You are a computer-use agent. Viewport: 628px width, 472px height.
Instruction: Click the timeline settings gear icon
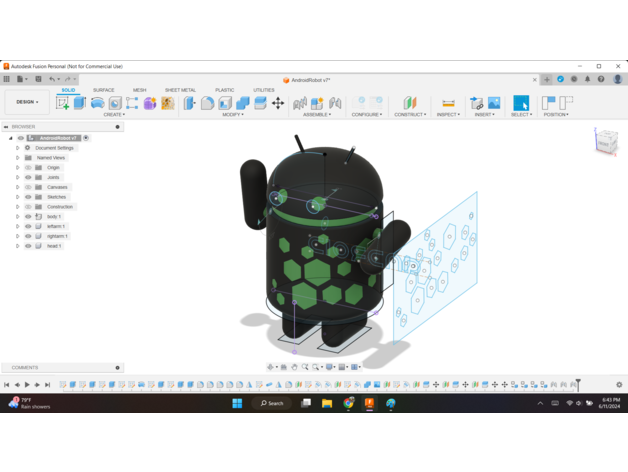[x=619, y=385]
